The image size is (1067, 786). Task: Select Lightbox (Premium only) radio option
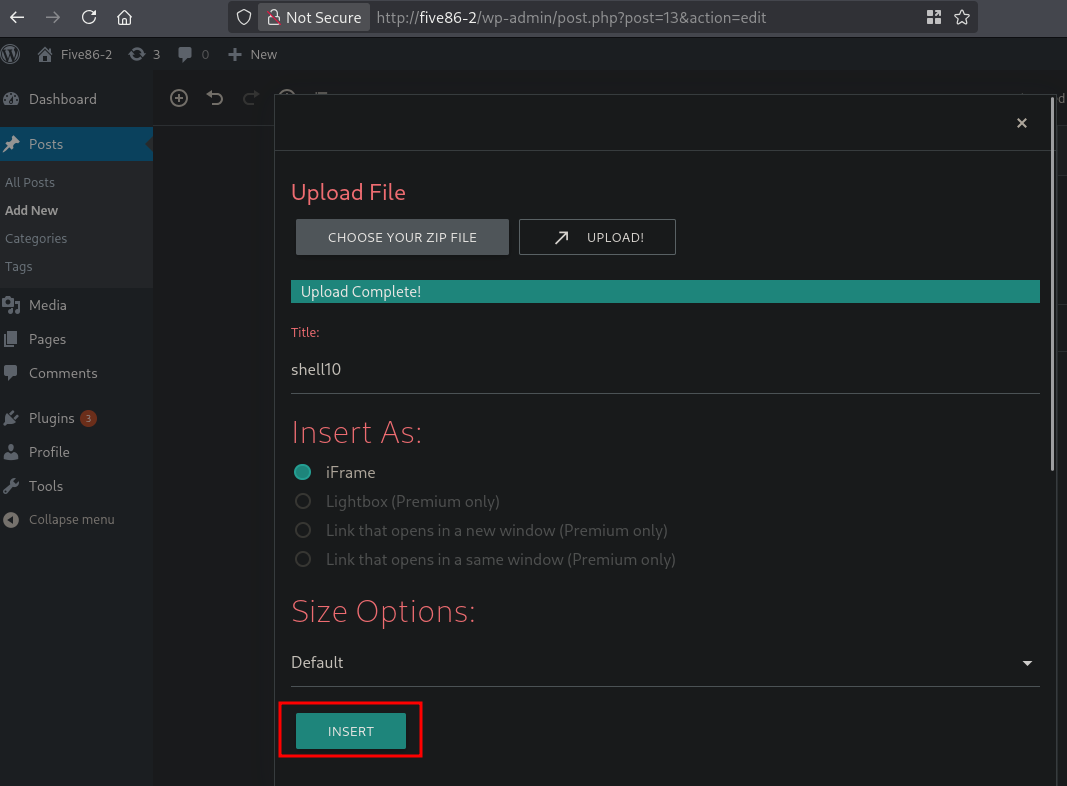[303, 502]
